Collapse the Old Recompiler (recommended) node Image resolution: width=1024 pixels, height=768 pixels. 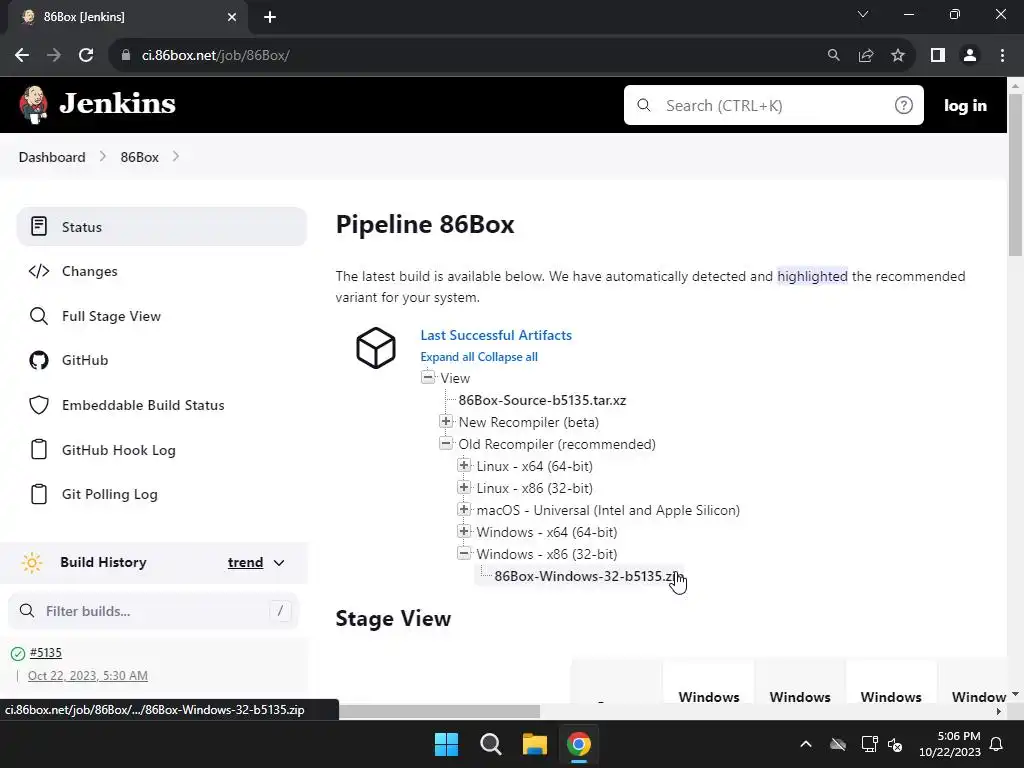[446, 443]
